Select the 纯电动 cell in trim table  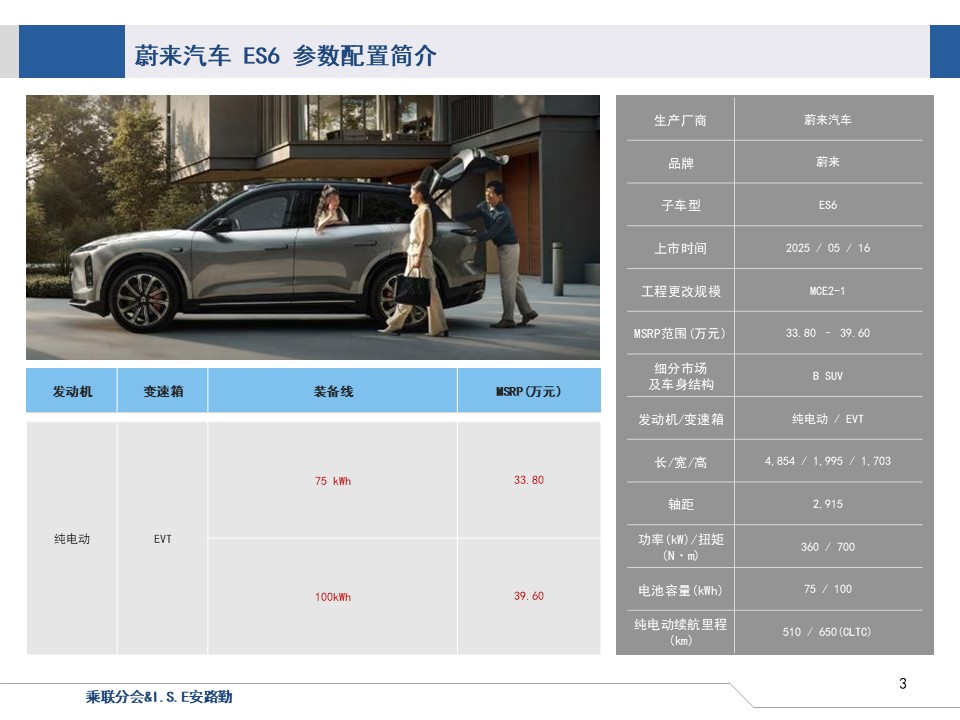(x=72, y=539)
